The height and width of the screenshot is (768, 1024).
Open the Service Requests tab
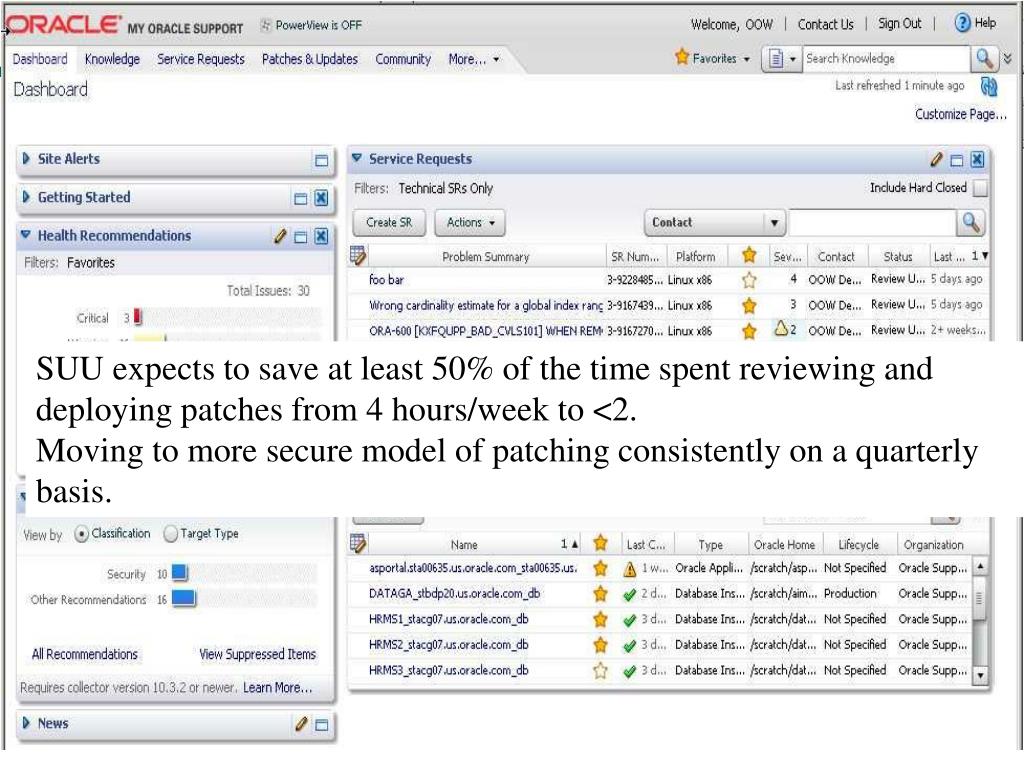coord(200,59)
